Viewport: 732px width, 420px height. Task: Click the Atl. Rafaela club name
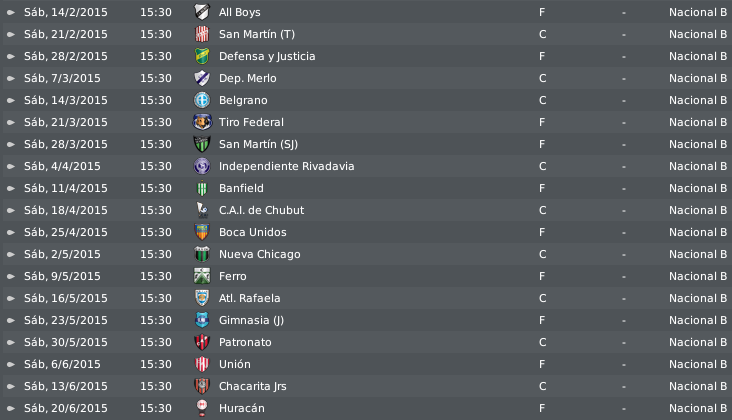249,298
